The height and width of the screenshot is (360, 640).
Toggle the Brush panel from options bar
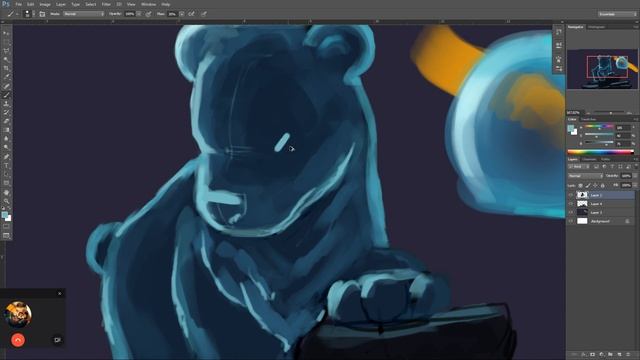(42, 14)
